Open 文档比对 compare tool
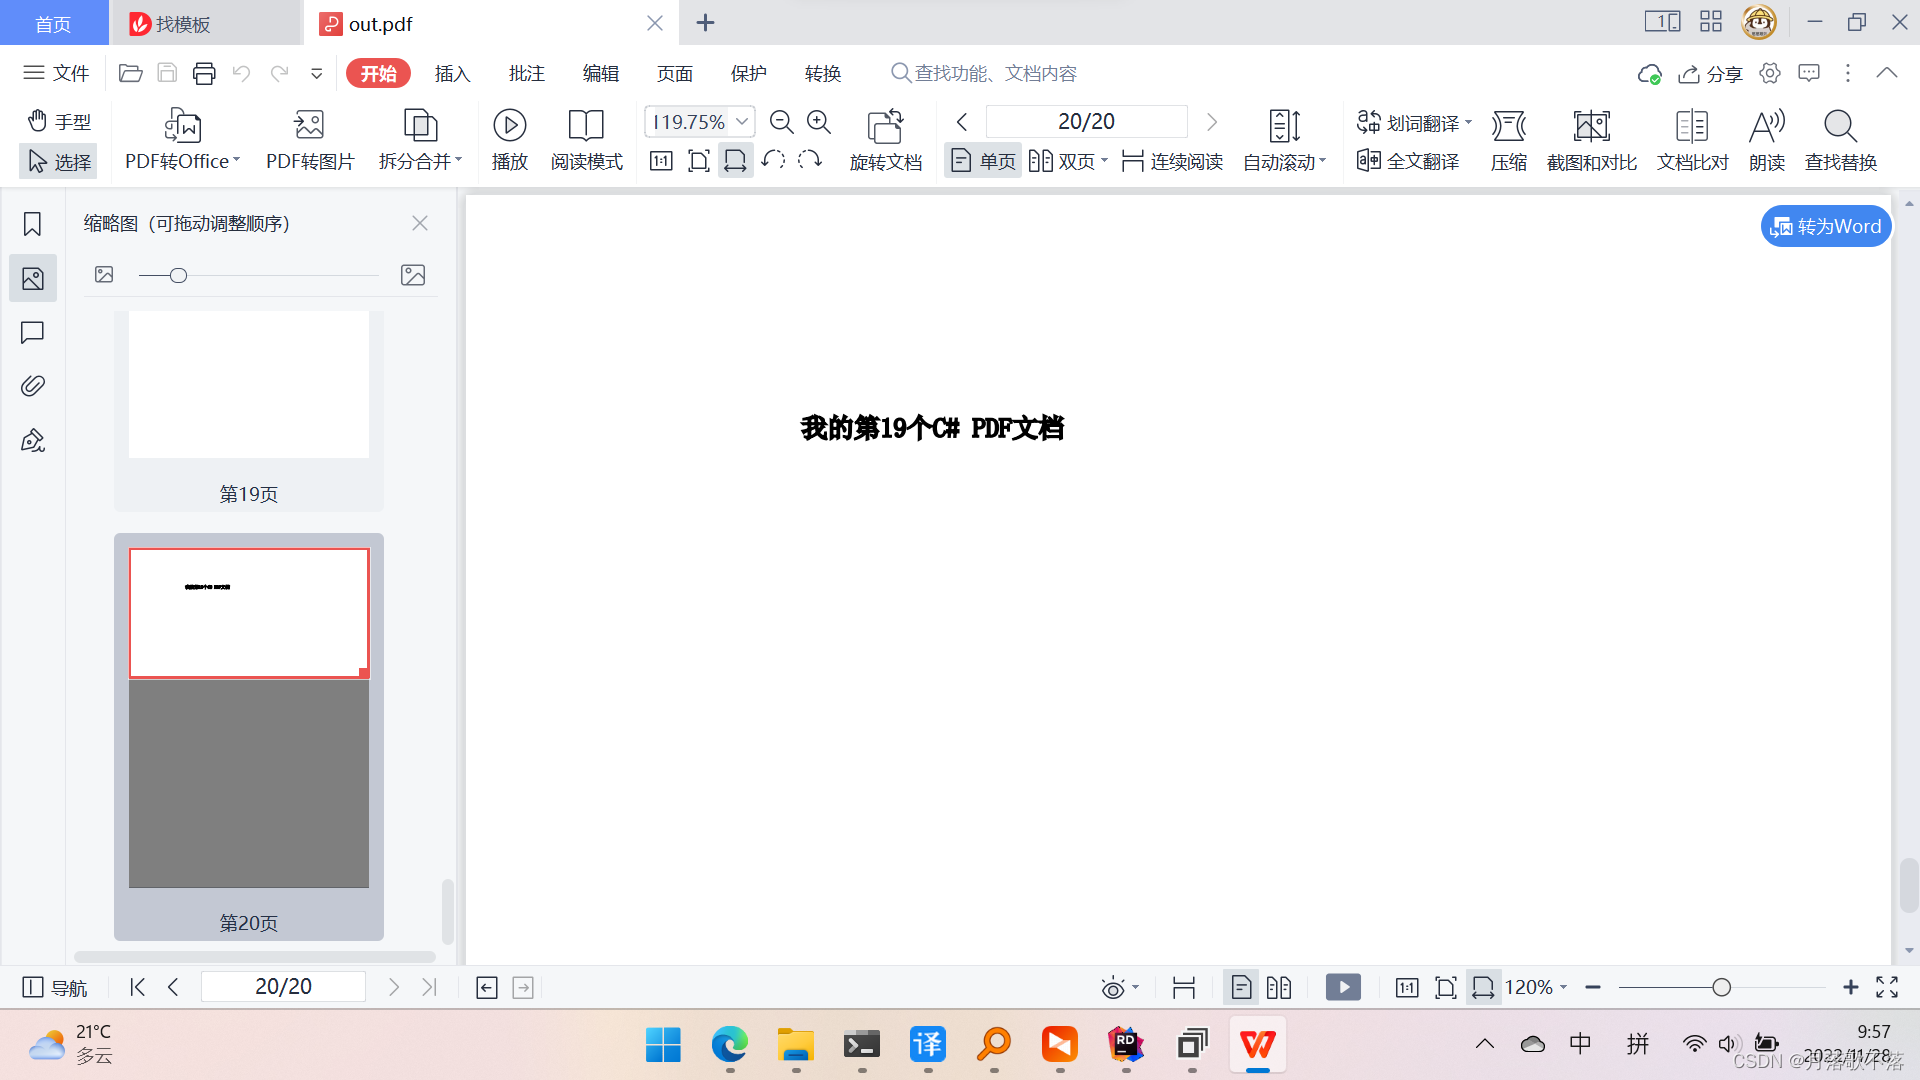 (1692, 140)
